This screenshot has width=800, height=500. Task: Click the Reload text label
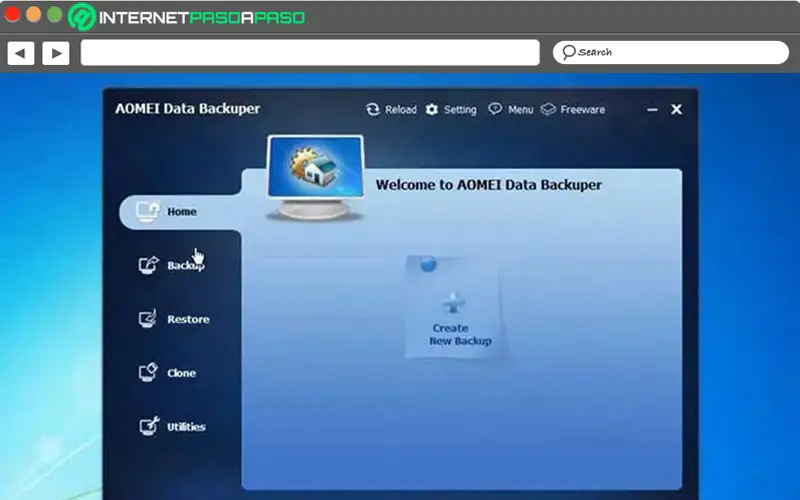pos(401,110)
